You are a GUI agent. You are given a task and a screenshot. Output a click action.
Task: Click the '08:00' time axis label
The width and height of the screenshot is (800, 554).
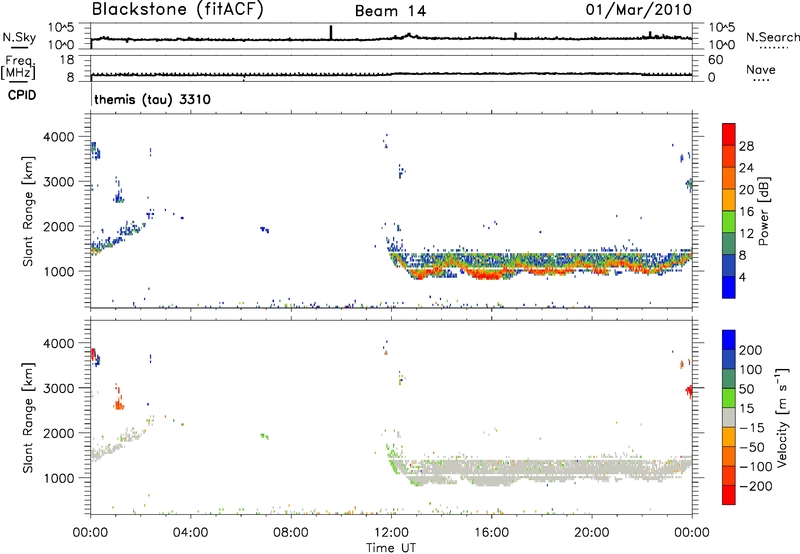(x=291, y=533)
